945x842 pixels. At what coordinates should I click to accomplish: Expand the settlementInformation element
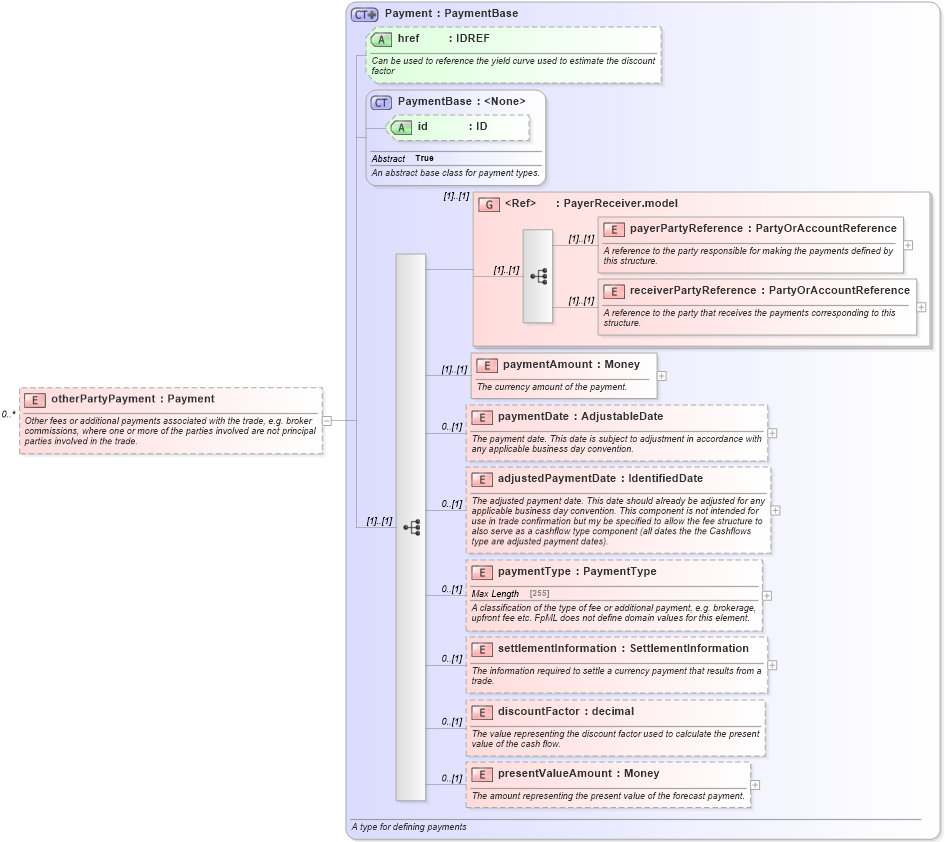[x=772, y=665]
